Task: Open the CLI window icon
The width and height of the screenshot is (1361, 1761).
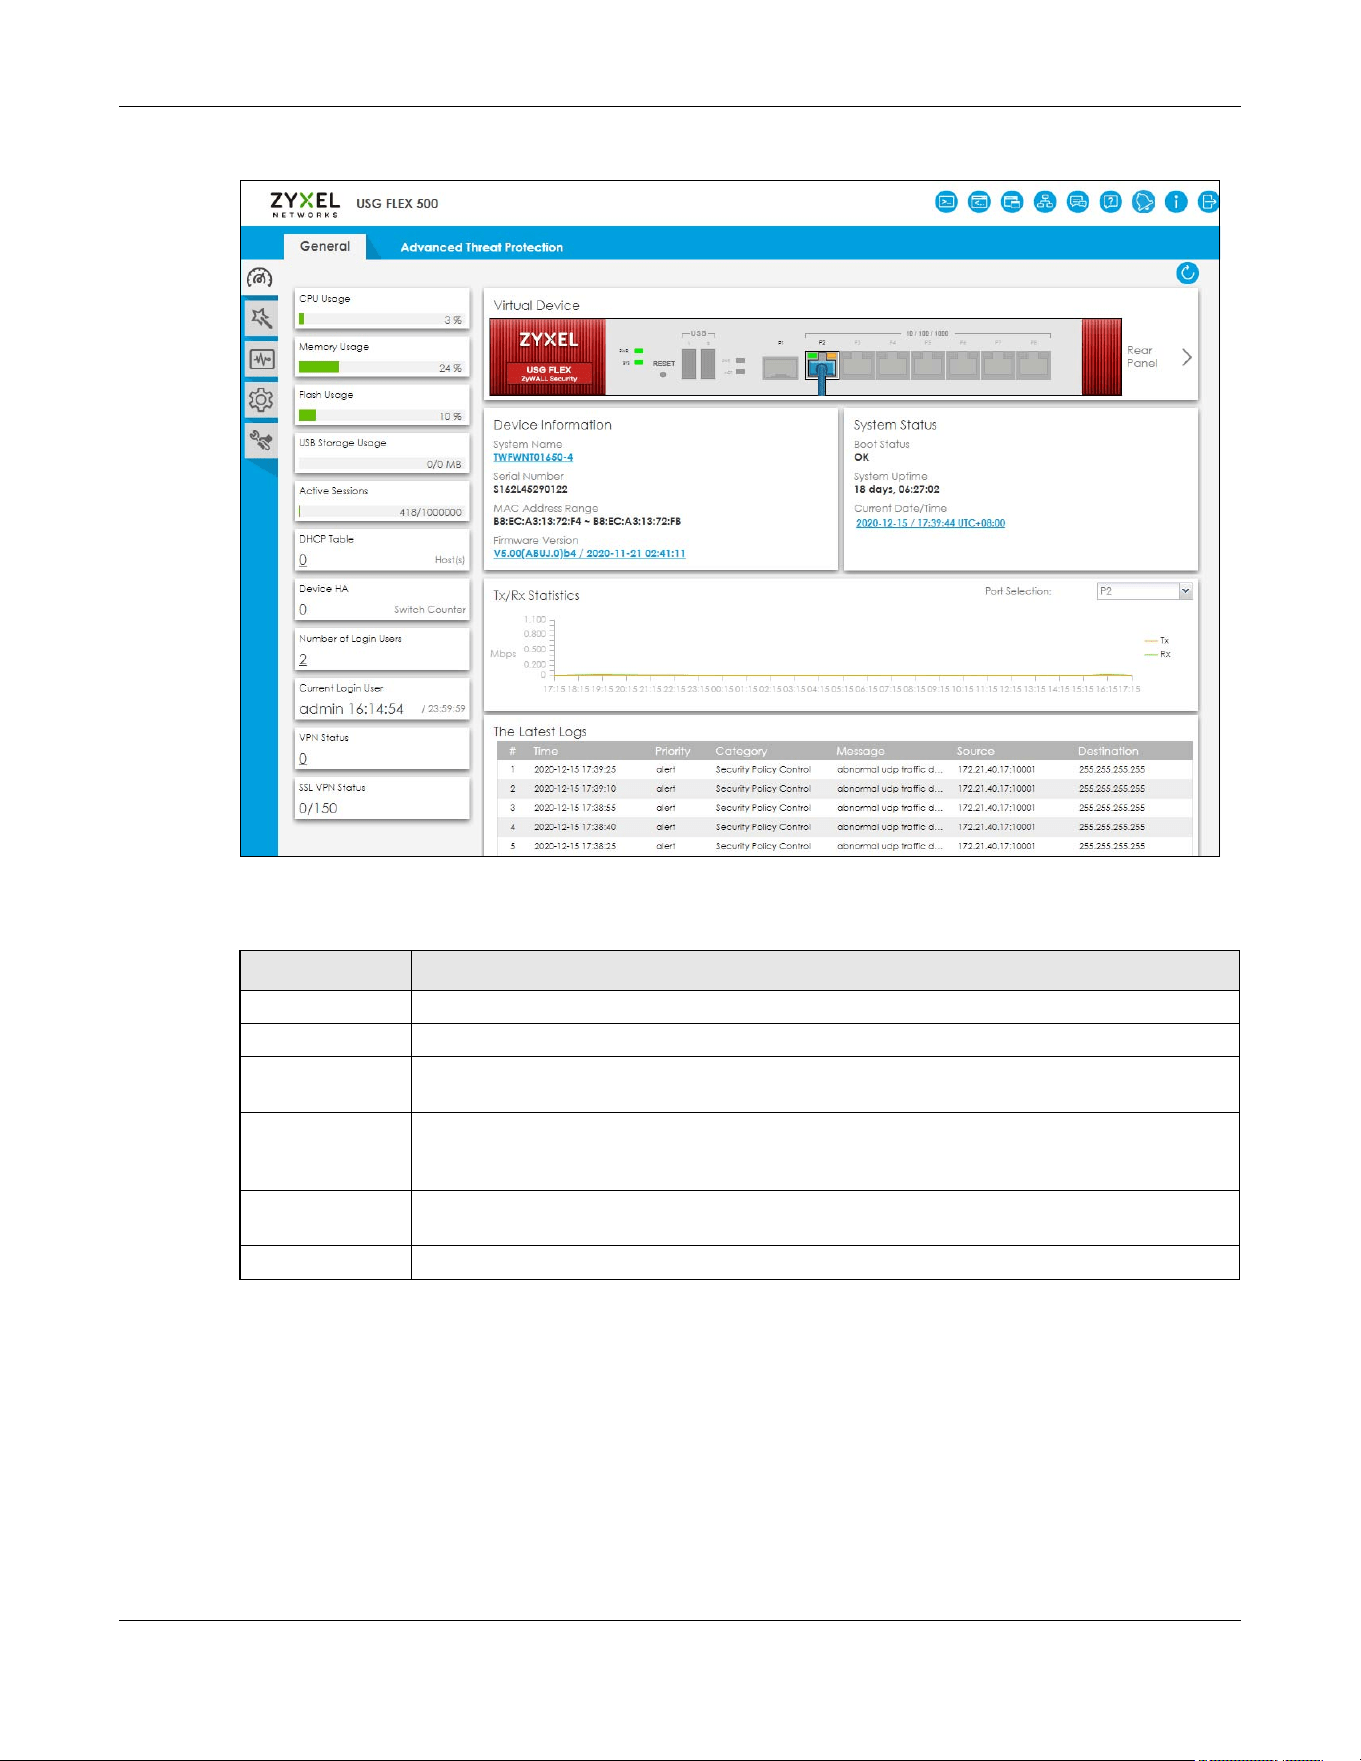Action: 979,202
